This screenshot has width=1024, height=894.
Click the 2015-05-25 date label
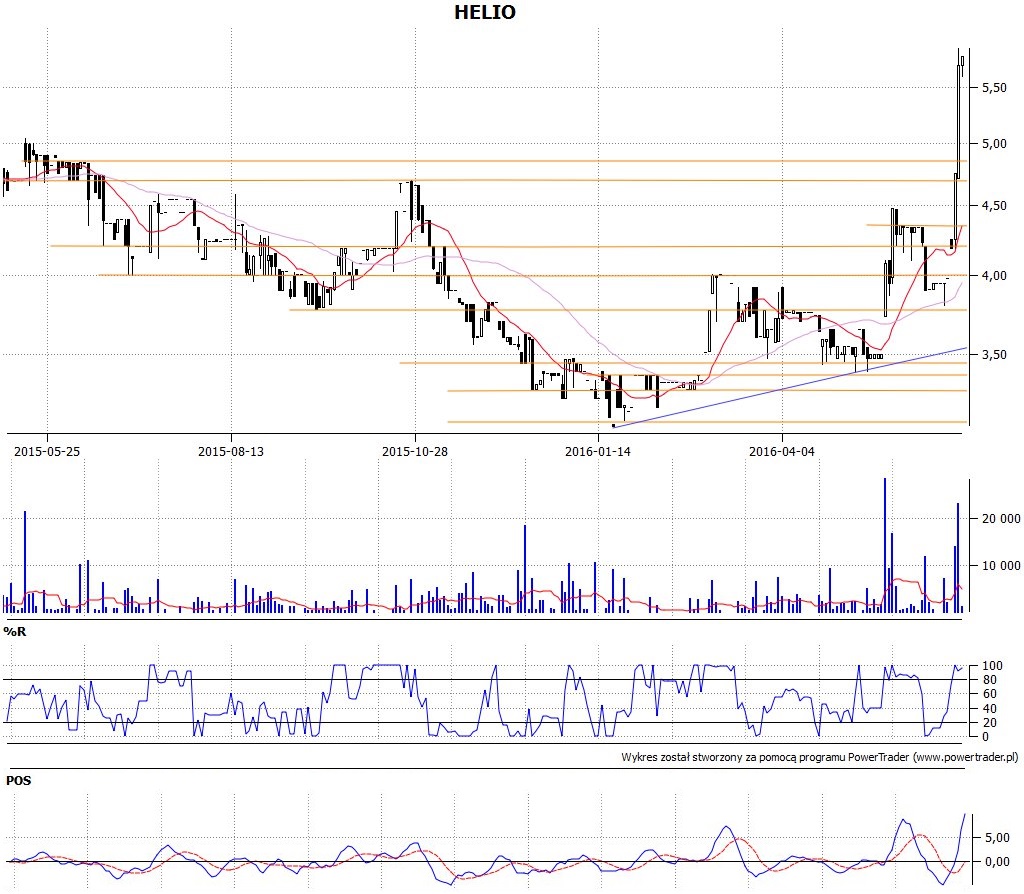(47, 451)
